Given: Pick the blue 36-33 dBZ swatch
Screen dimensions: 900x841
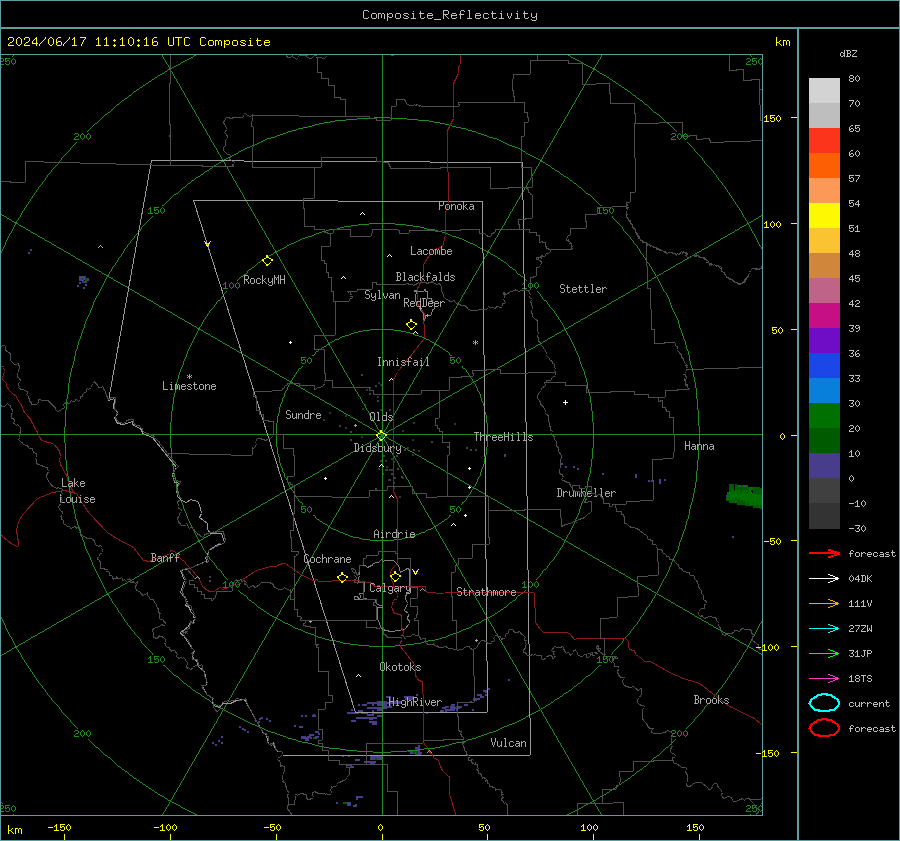Looking at the screenshot, I should coord(824,366).
